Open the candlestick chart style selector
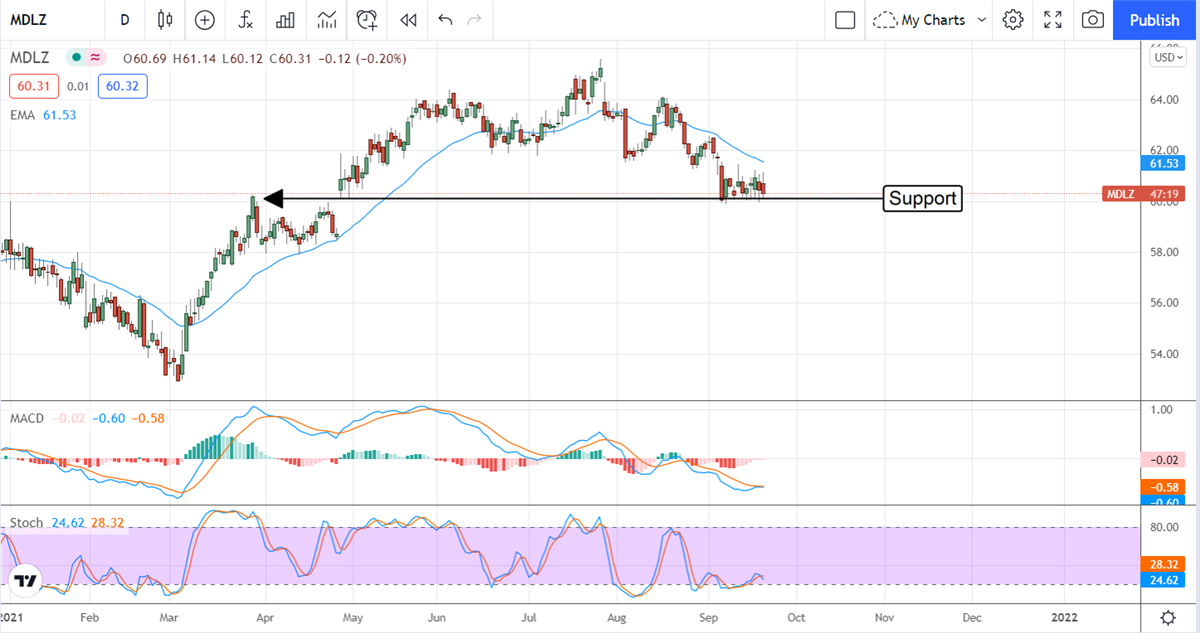Screen dimensions: 1200x633 click(x=165, y=19)
